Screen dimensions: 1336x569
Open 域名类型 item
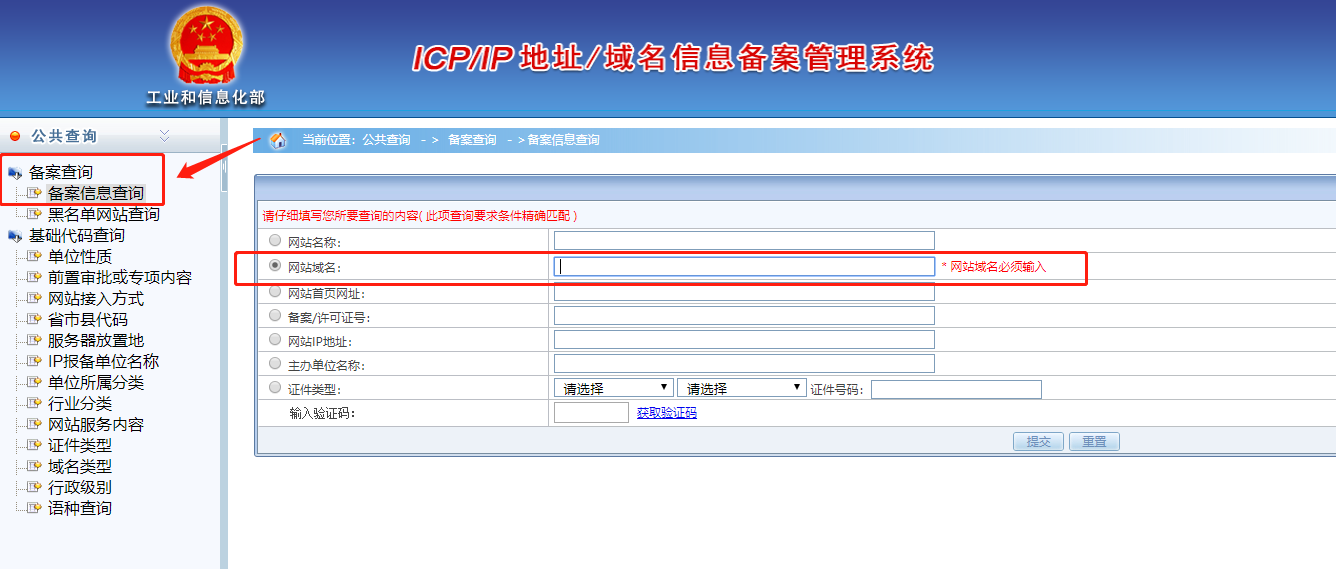(80, 467)
